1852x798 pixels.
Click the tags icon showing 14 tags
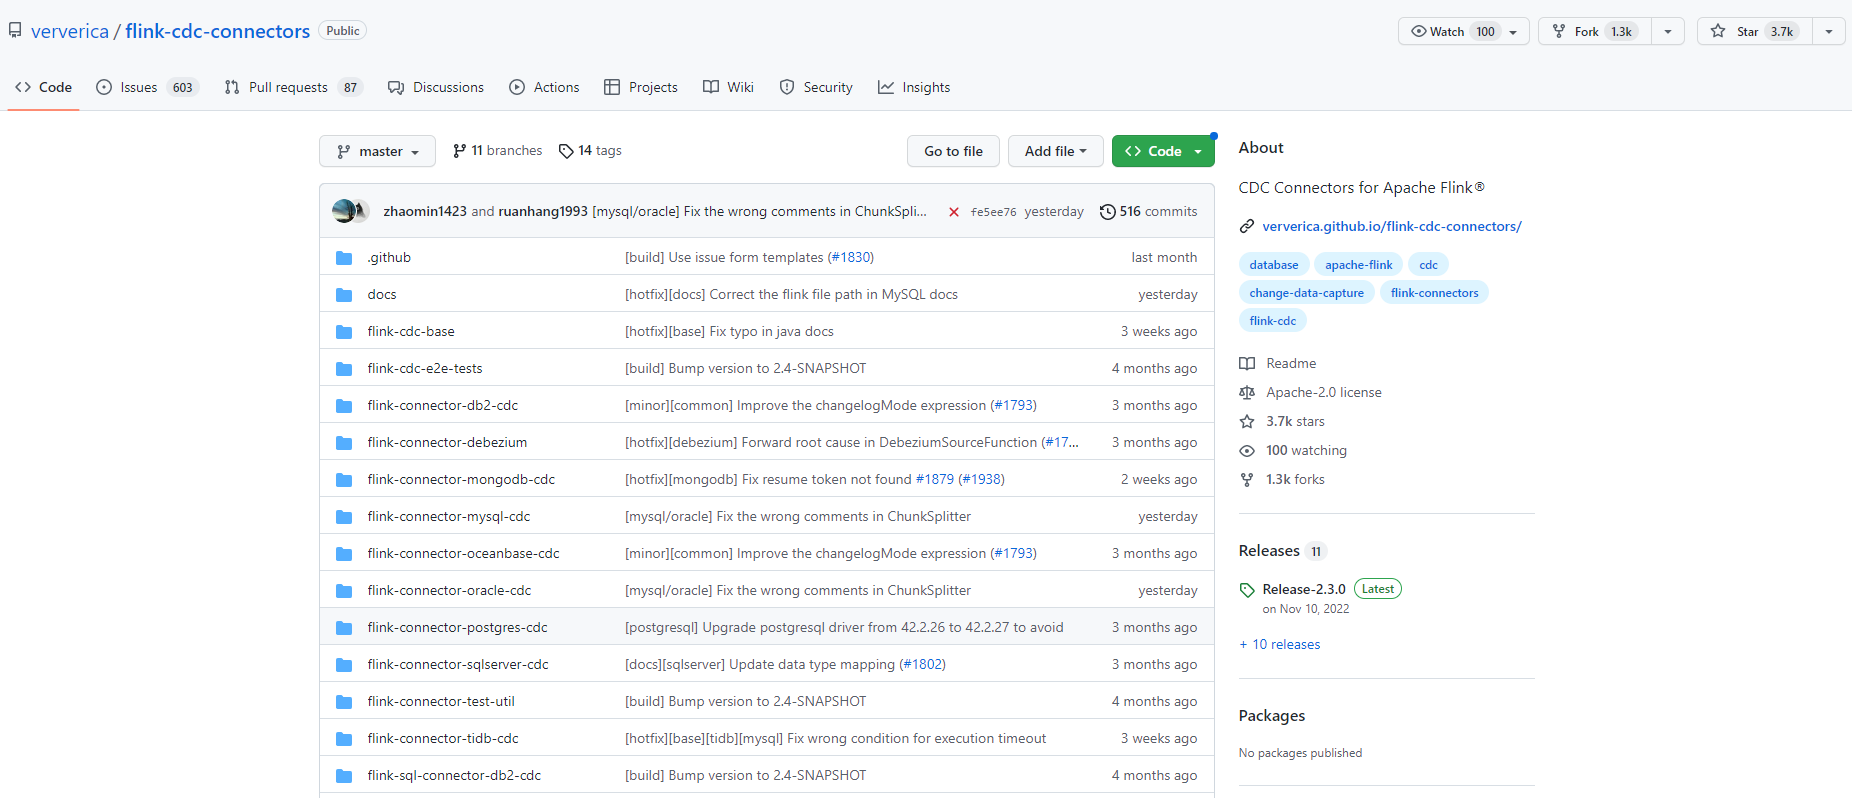point(566,151)
